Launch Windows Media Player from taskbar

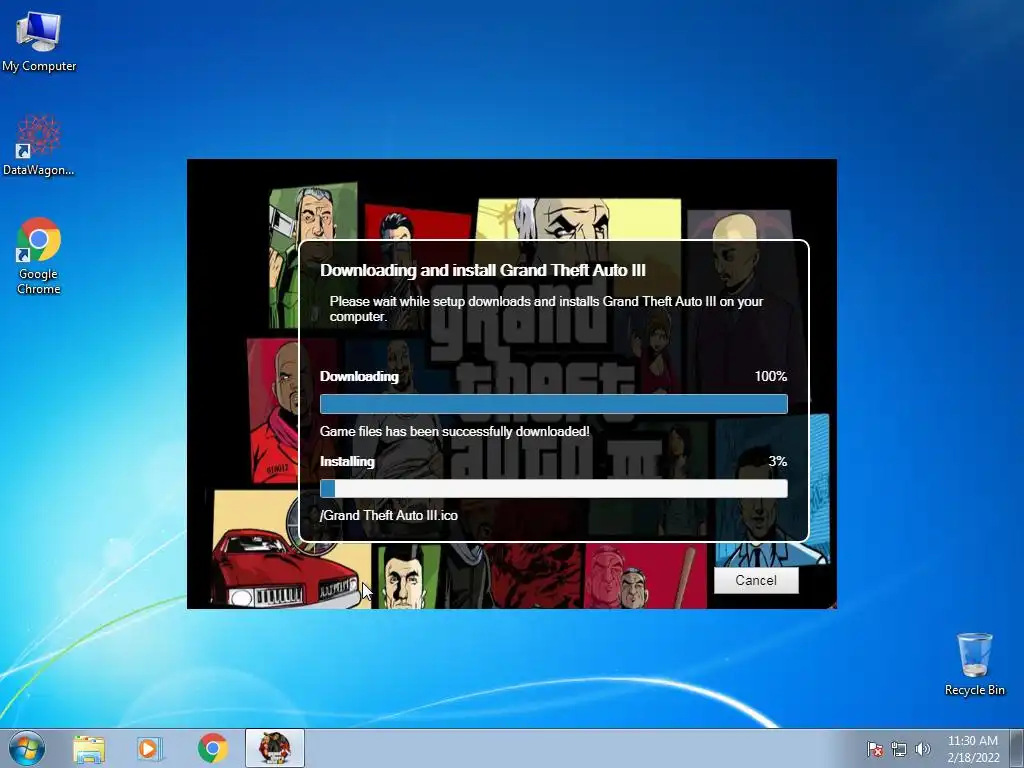150,749
